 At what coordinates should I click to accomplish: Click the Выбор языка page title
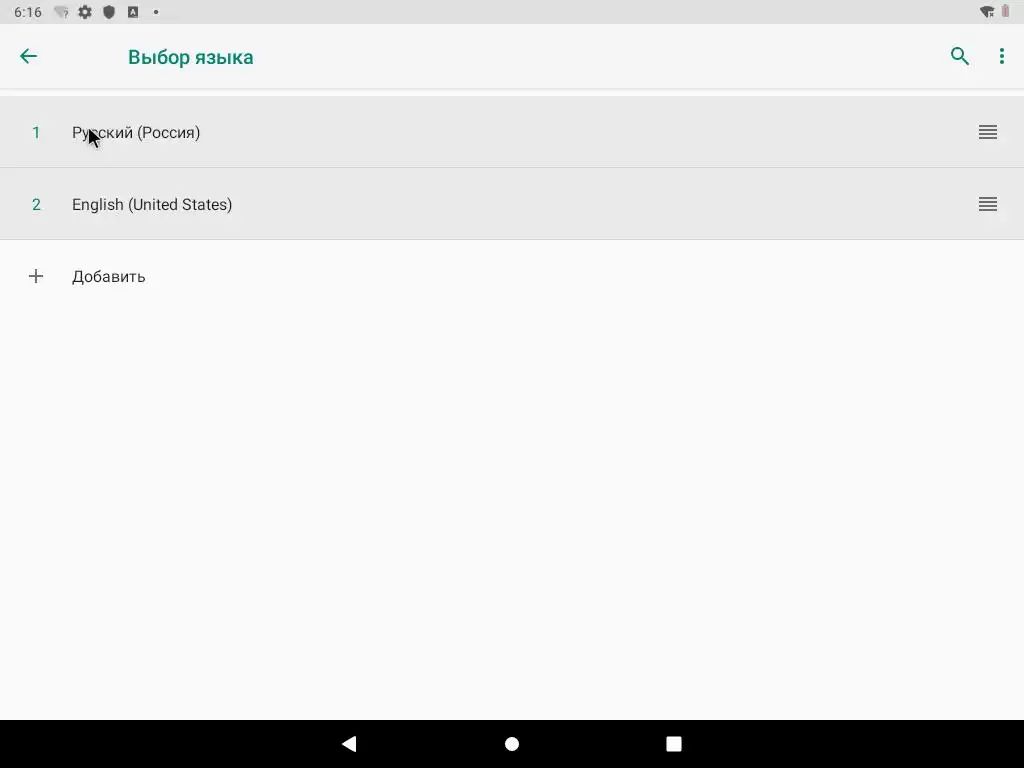[191, 57]
